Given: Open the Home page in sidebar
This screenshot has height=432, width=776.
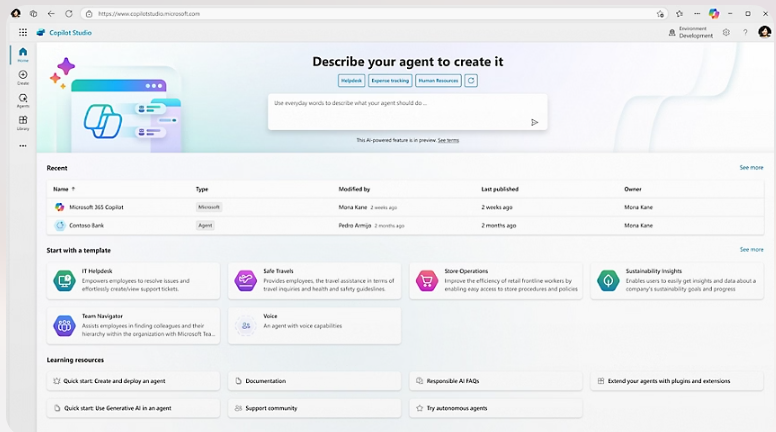Looking at the screenshot, I should [22, 54].
